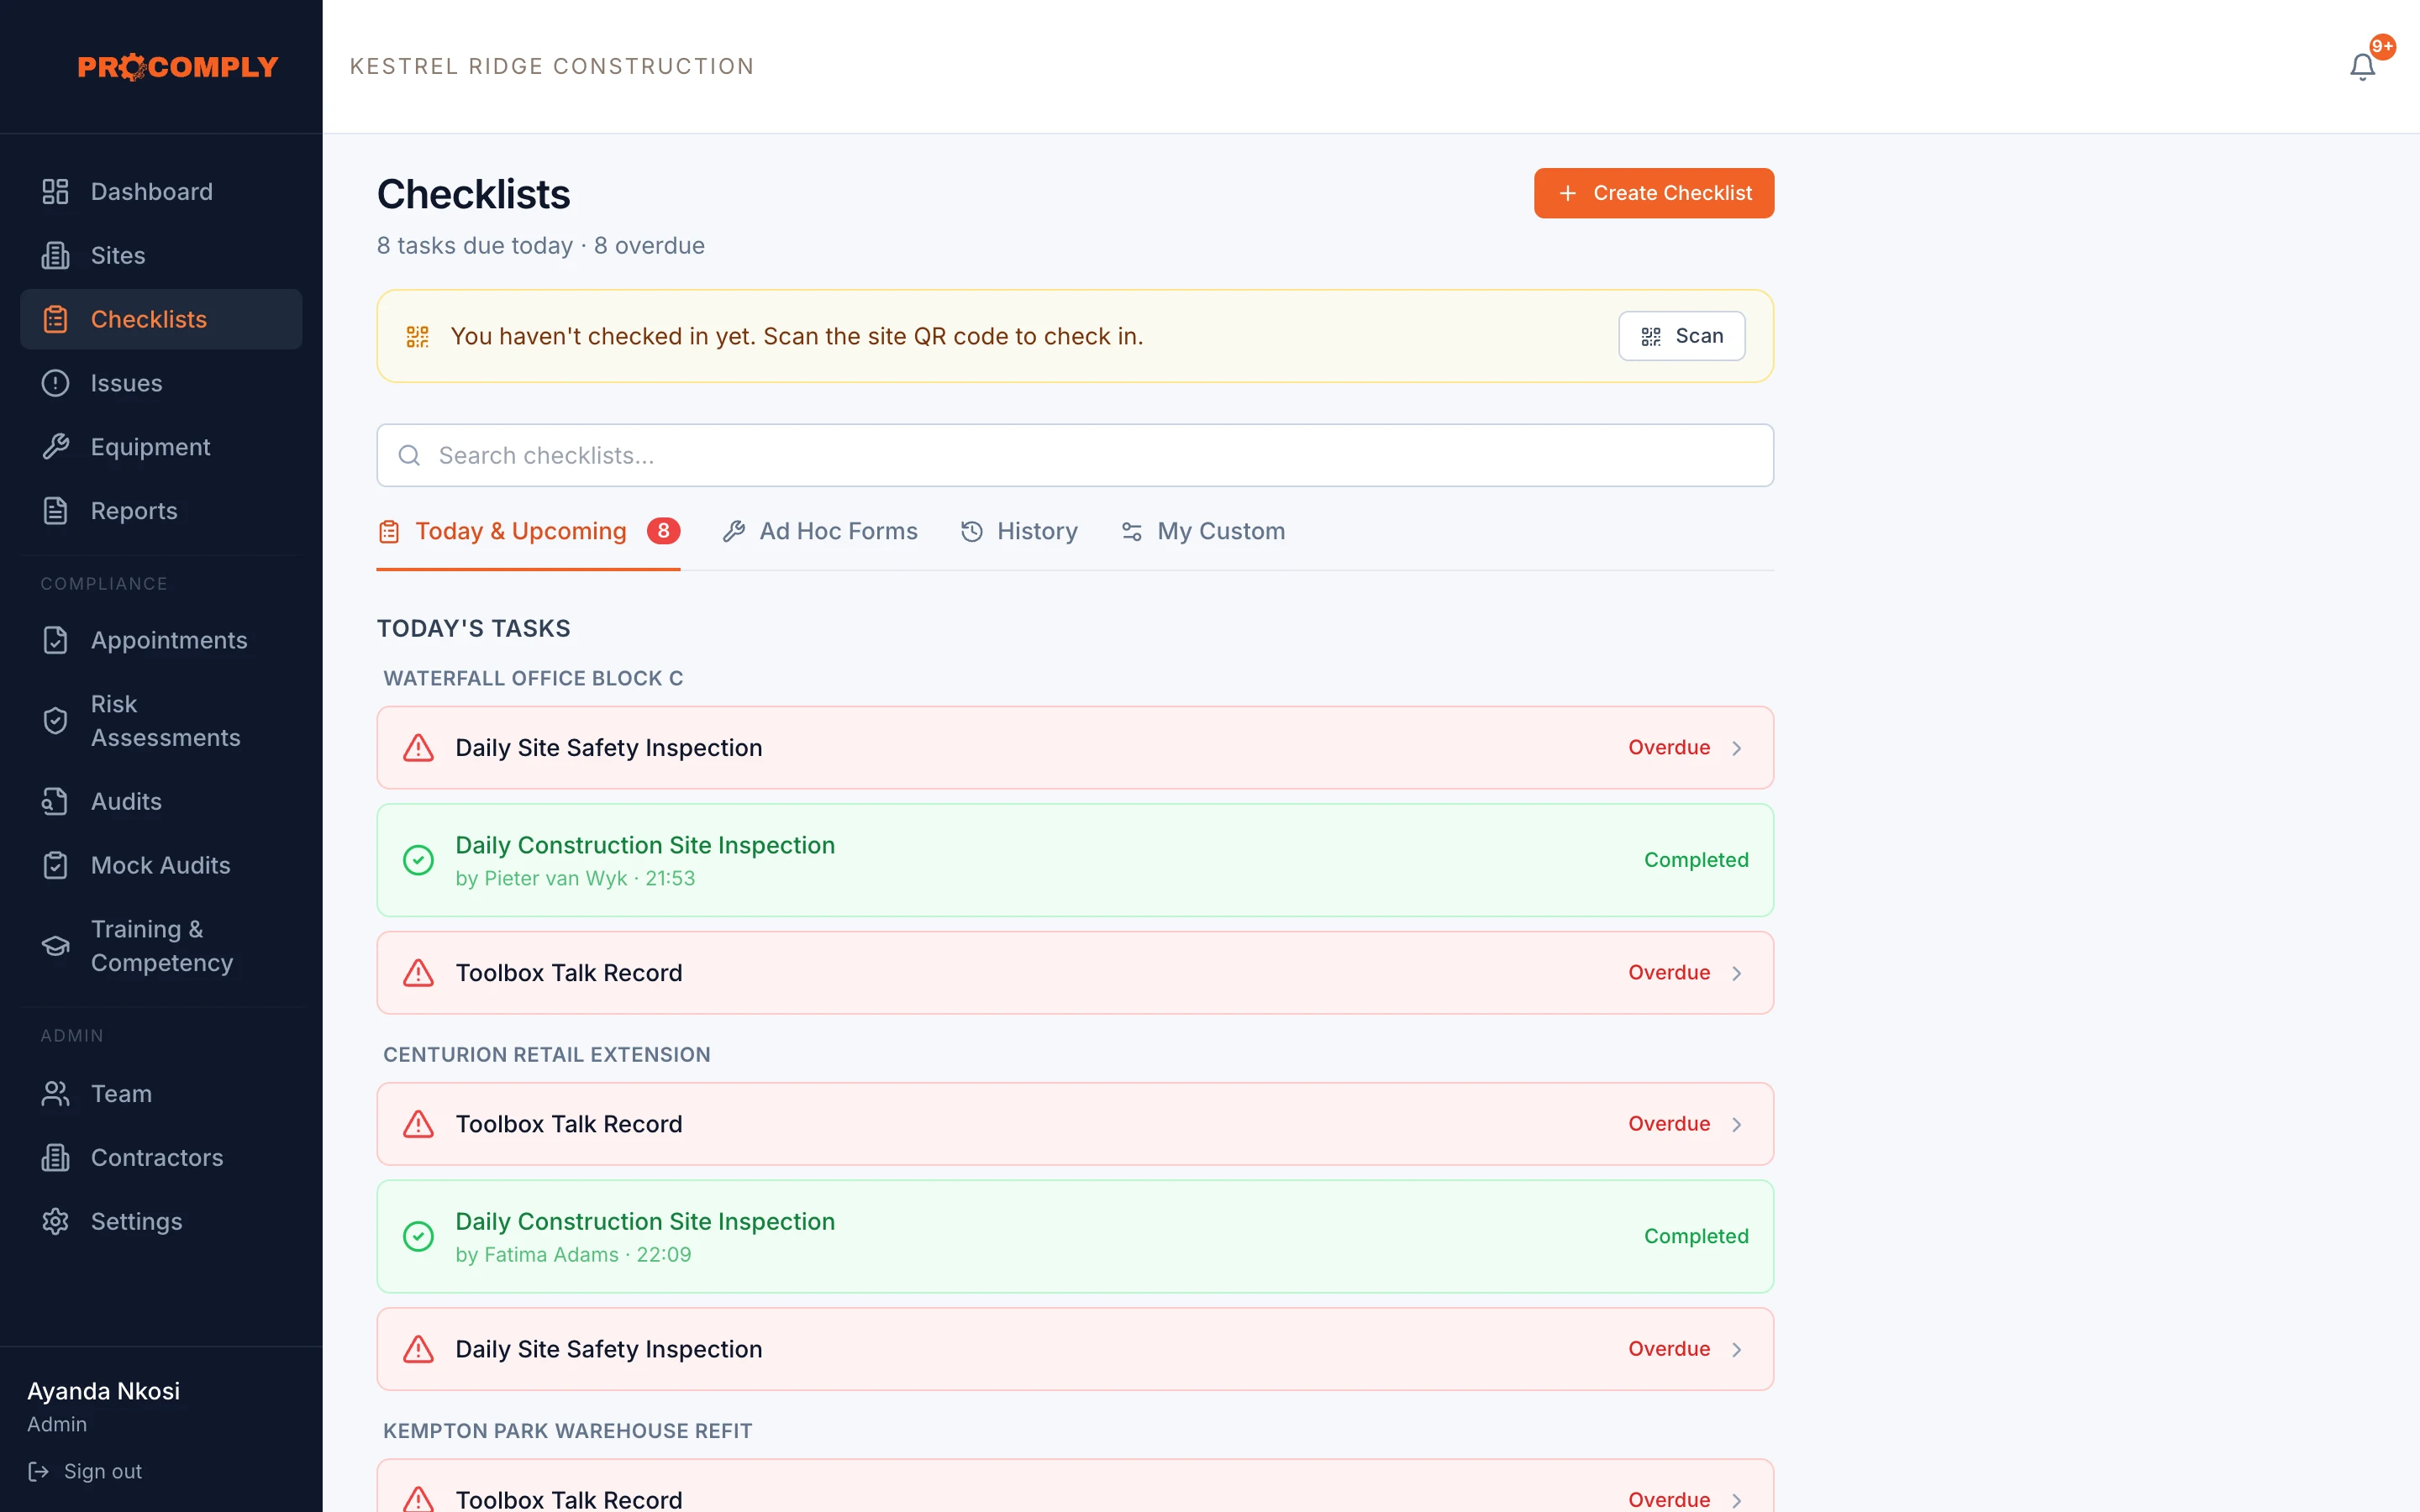
Task: Click the Team people icon
Action: click(x=55, y=1093)
